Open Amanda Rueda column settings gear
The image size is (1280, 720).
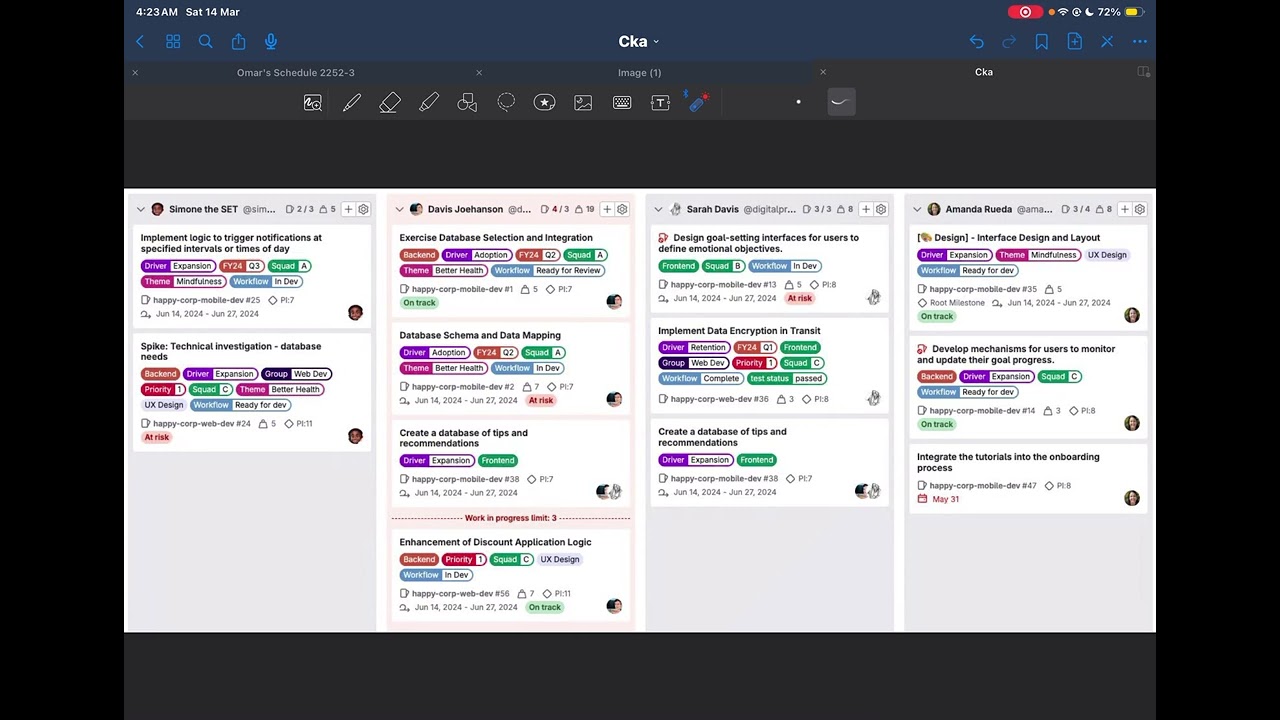[x=1140, y=209]
